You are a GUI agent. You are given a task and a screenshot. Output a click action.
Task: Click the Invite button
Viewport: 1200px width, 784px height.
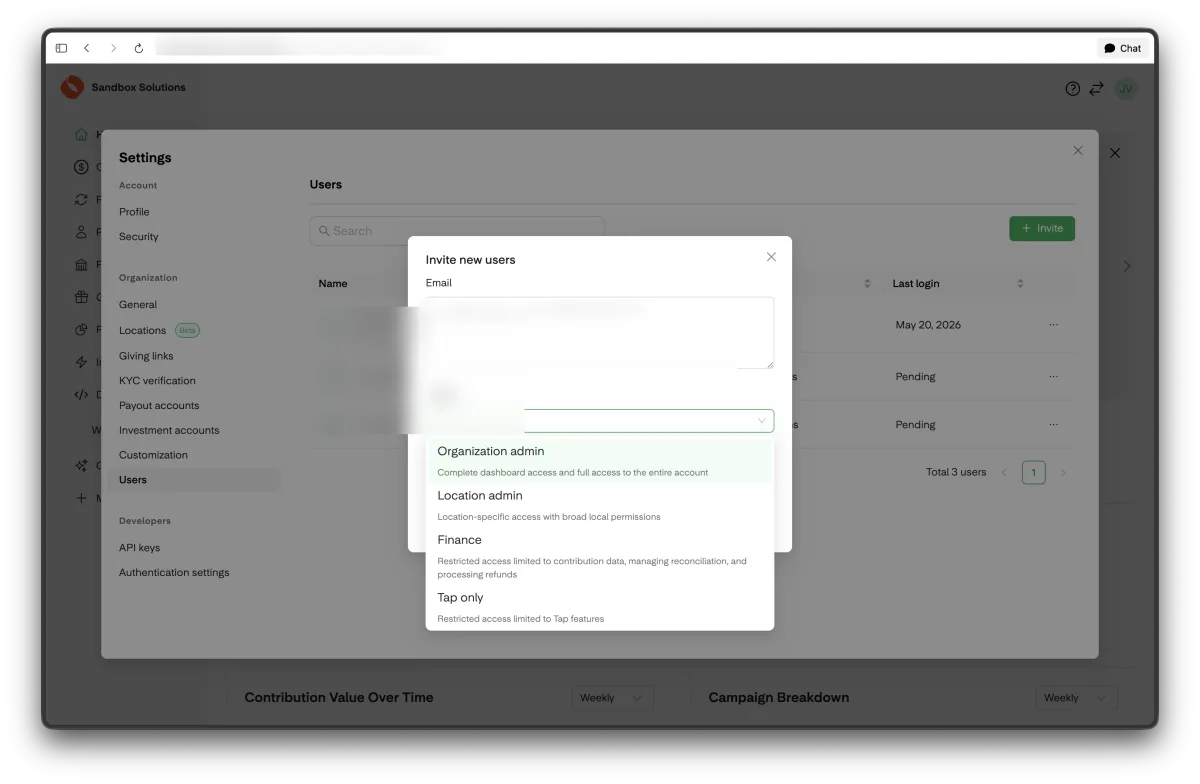point(1042,228)
